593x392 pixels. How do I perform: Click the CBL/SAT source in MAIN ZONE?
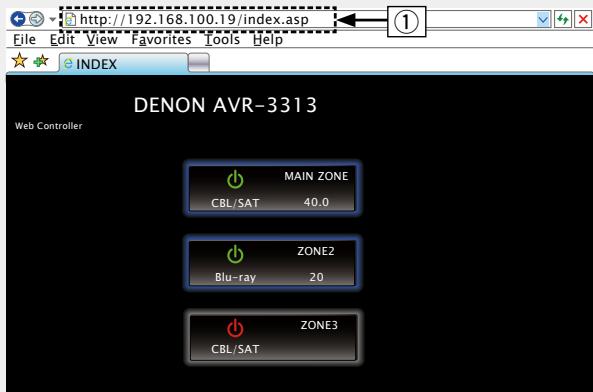coord(235,203)
